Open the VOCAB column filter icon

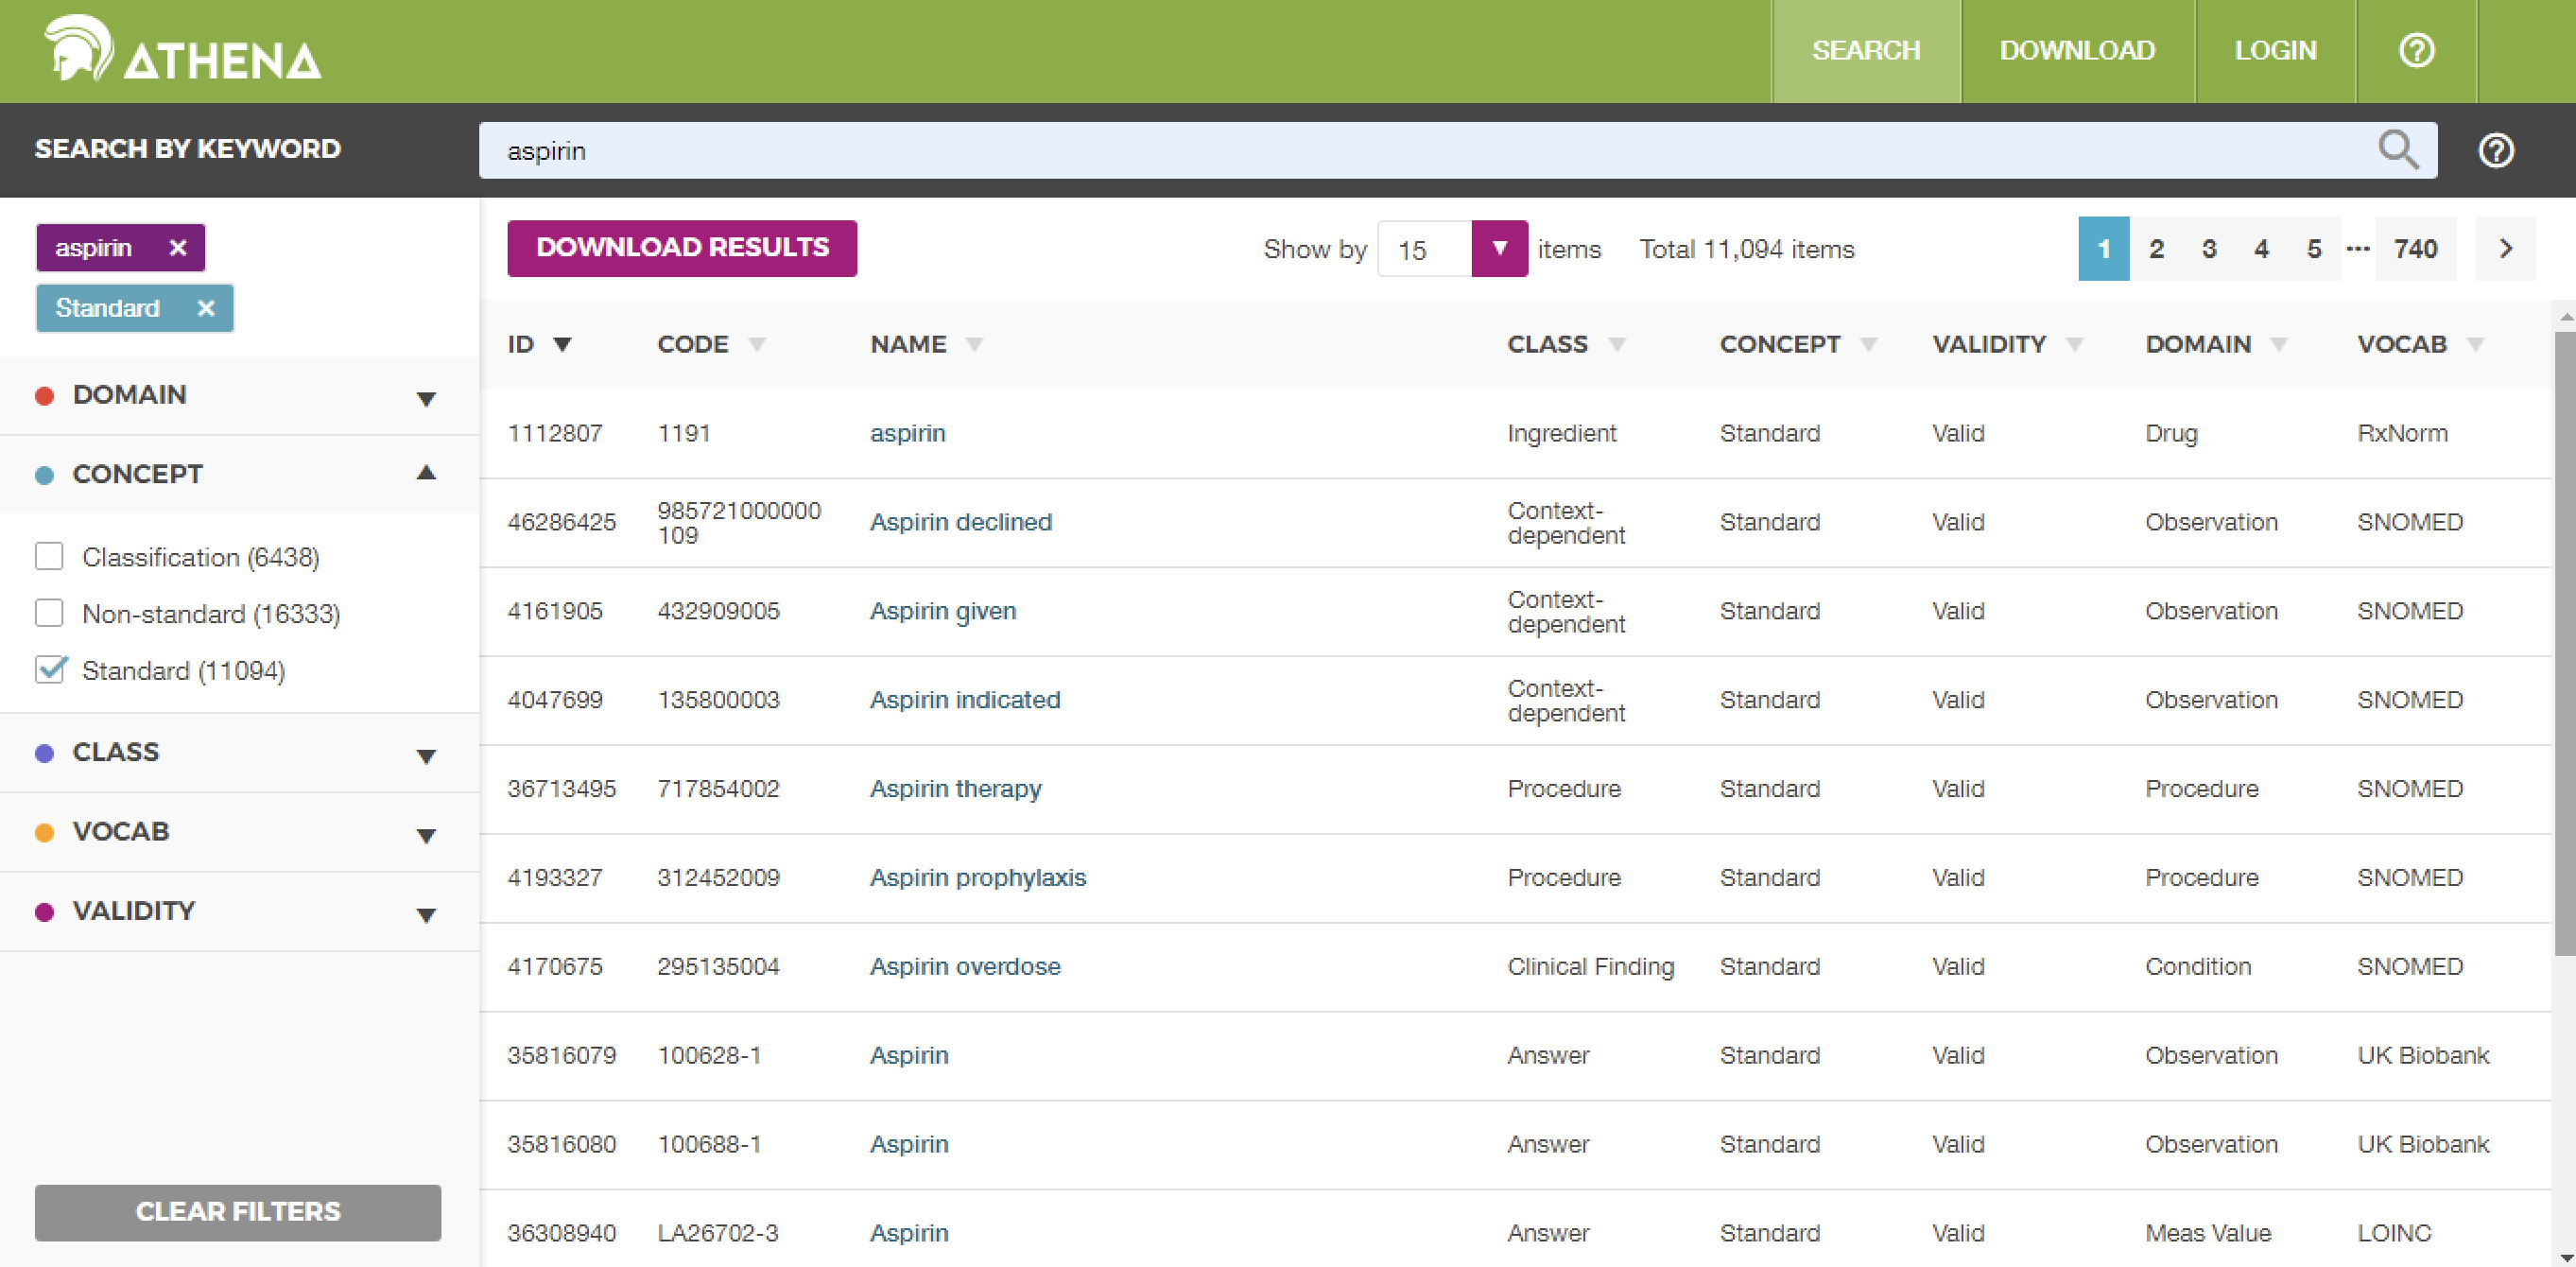pos(2475,345)
